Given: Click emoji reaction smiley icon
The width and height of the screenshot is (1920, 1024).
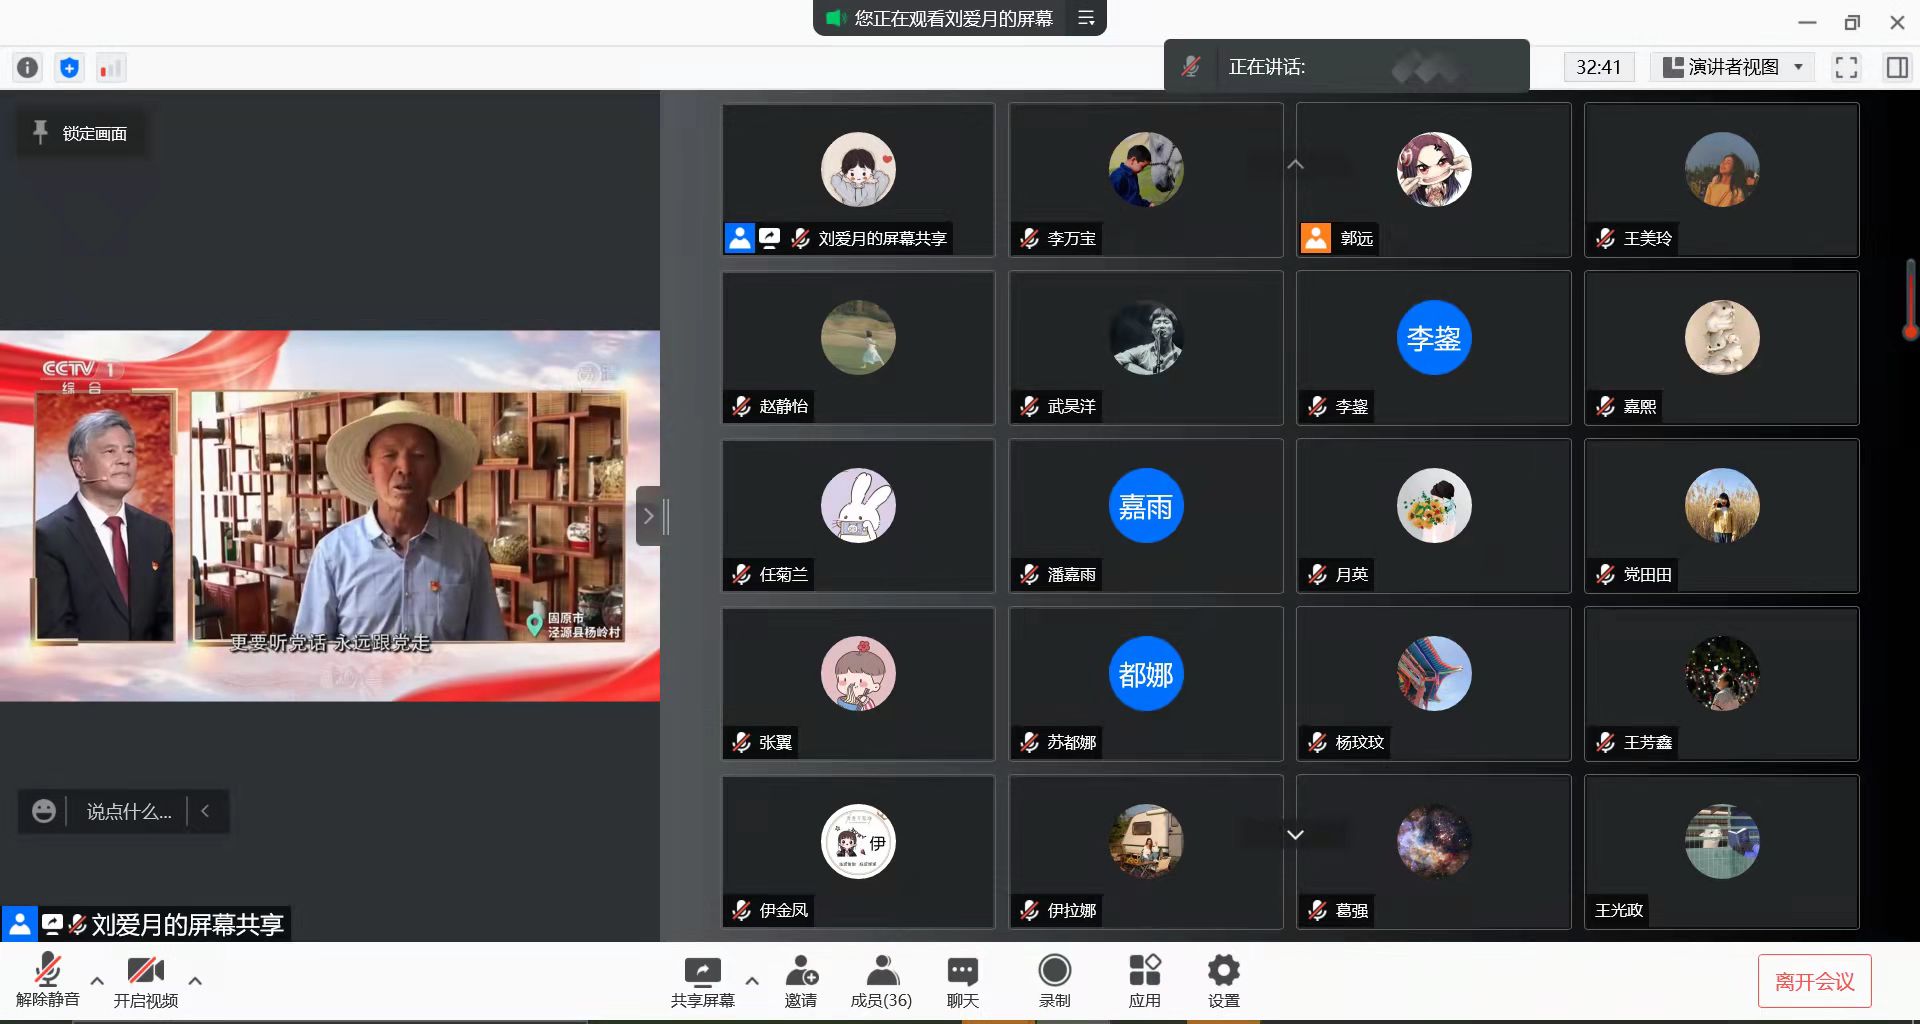Looking at the screenshot, I should [44, 811].
